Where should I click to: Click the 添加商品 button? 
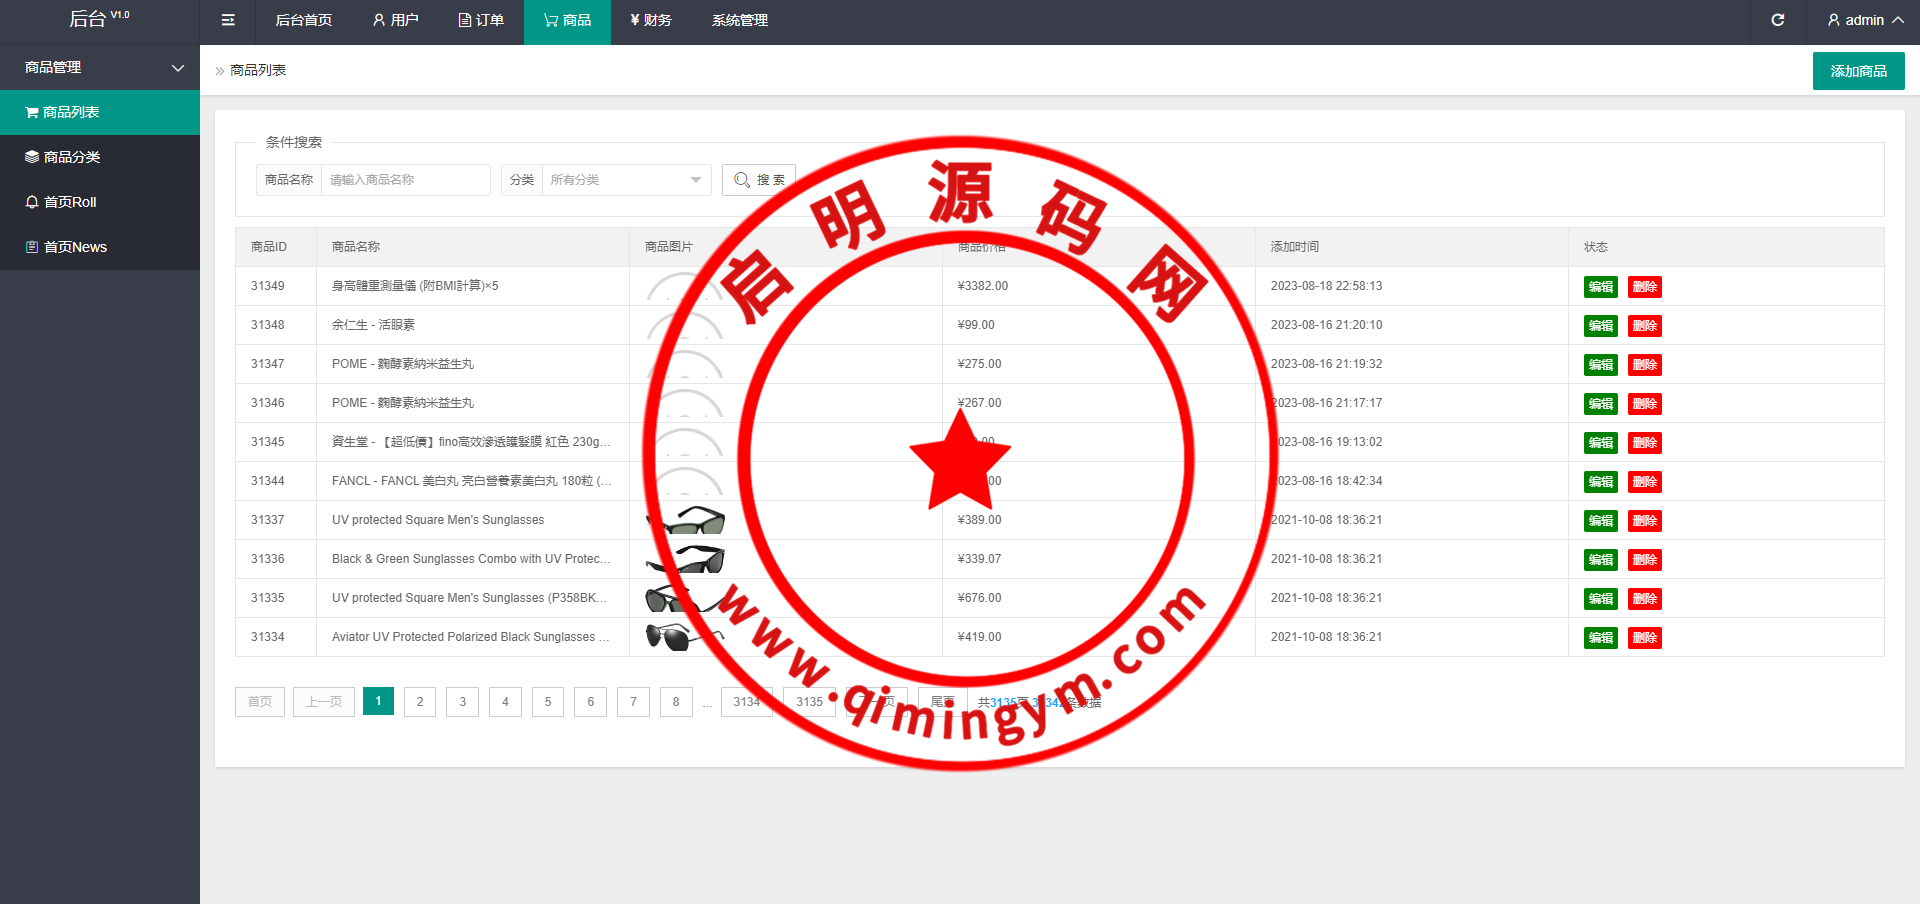pos(1858,71)
